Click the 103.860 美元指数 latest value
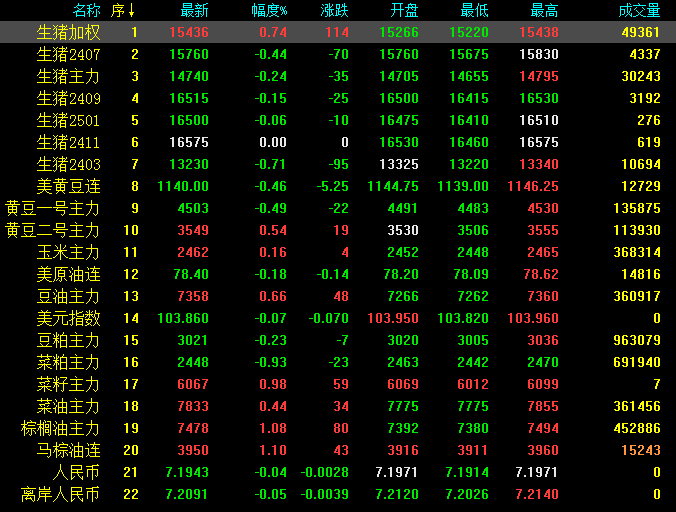This screenshot has height=512, width=676. pyautogui.click(x=183, y=318)
